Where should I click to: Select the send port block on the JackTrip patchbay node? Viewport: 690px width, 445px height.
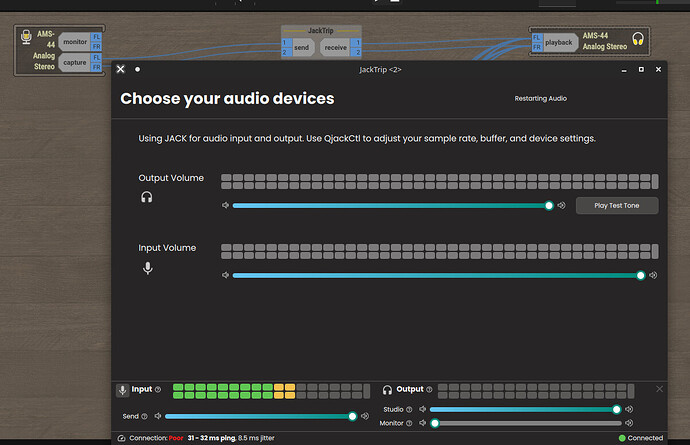click(x=302, y=48)
